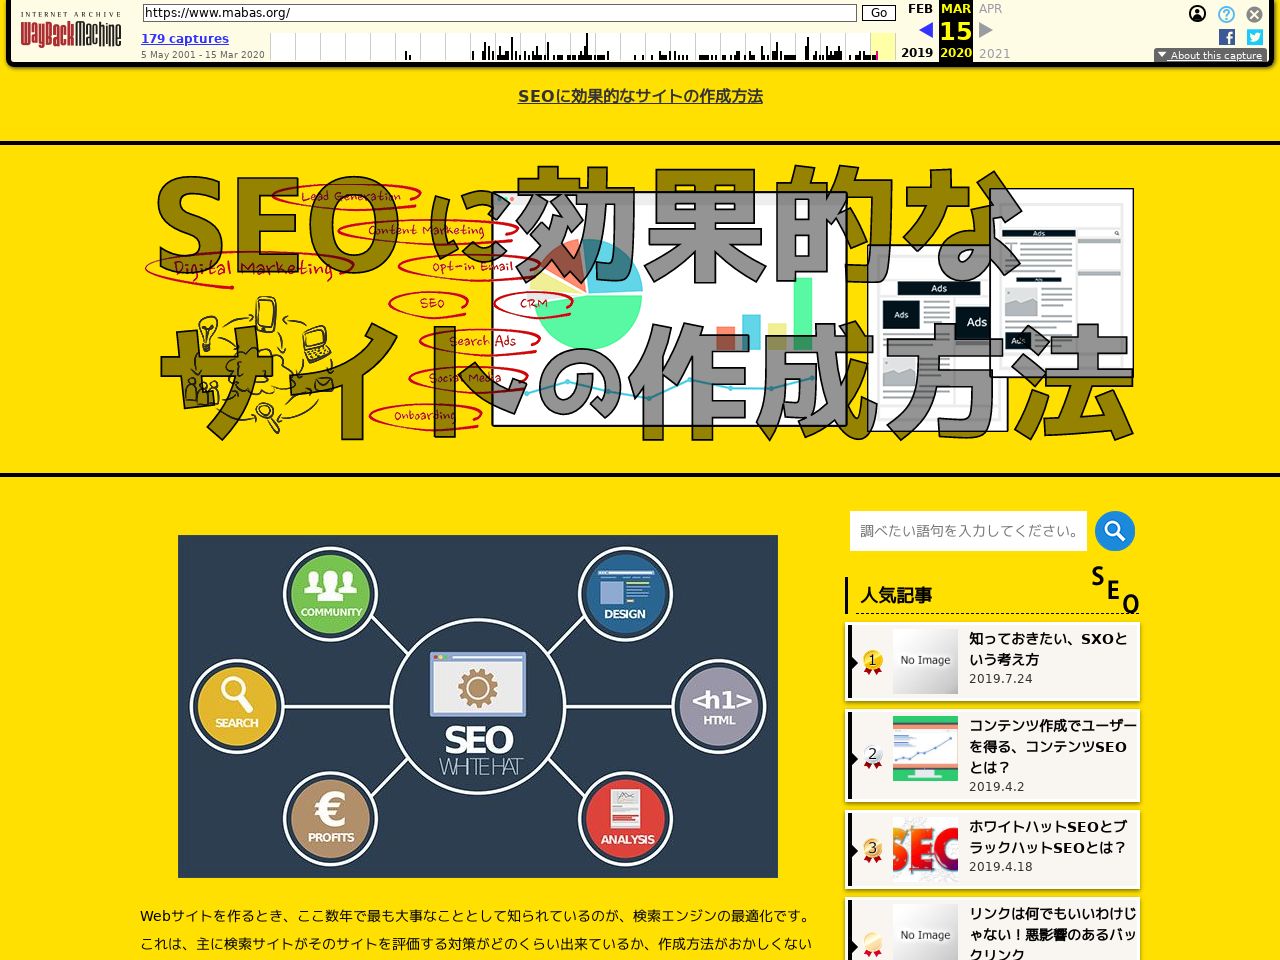This screenshot has height=960, width=1280.
Task: Open the 179 captures link
Action: click(x=185, y=39)
